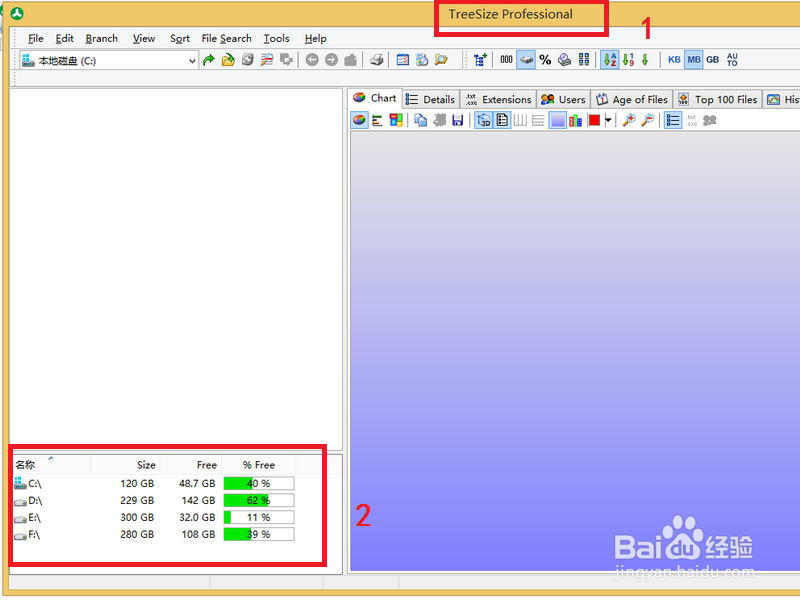Open the Tools menu

pyautogui.click(x=277, y=39)
